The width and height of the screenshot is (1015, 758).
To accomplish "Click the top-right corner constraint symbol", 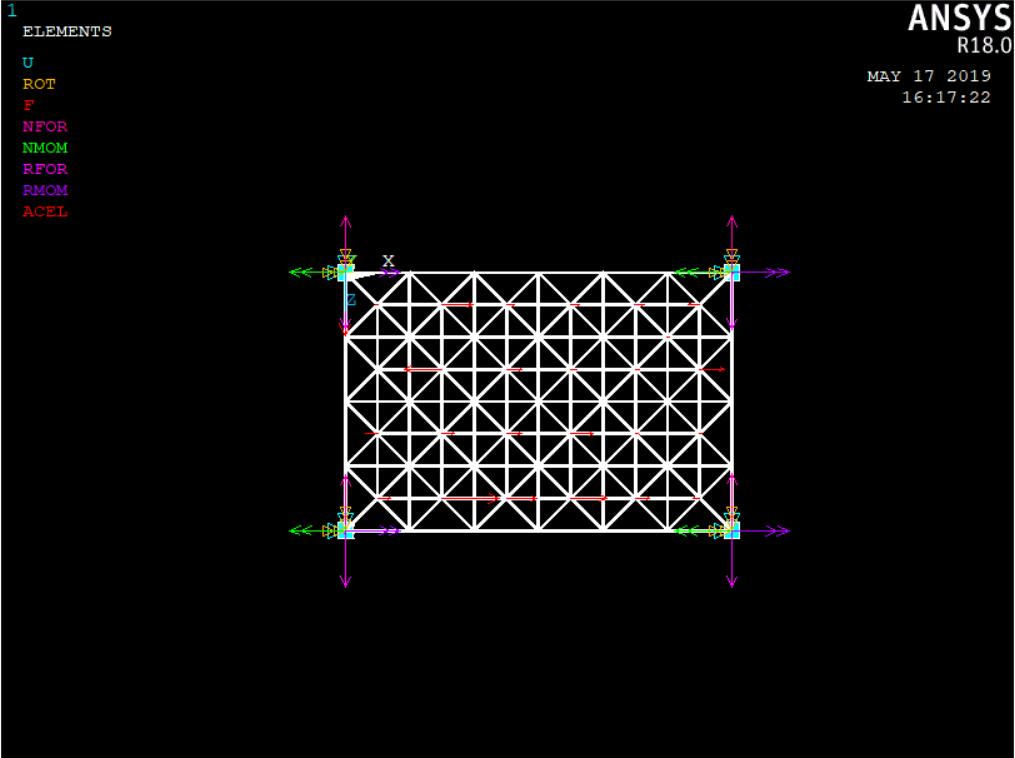I will click(731, 272).
